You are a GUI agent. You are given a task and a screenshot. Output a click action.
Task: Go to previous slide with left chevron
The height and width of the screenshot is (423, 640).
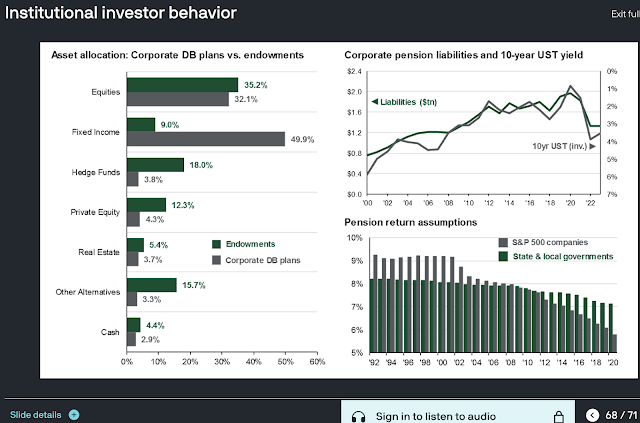click(593, 415)
